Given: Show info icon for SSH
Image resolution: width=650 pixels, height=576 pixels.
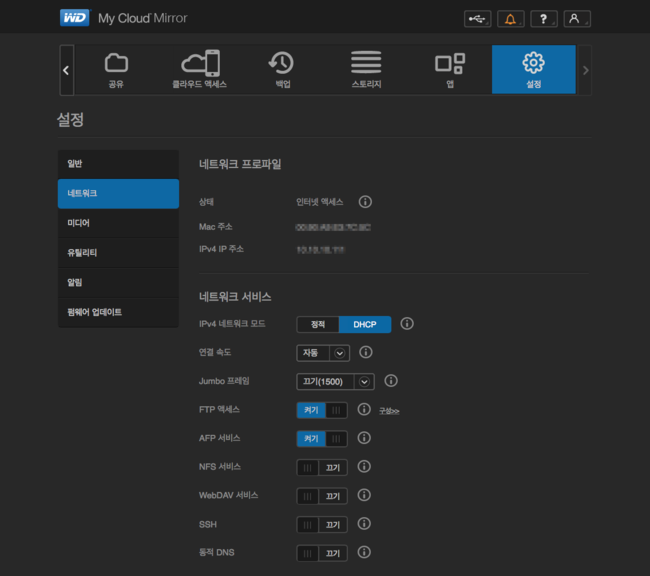Looking at the screenshot, I should [364, 523].
